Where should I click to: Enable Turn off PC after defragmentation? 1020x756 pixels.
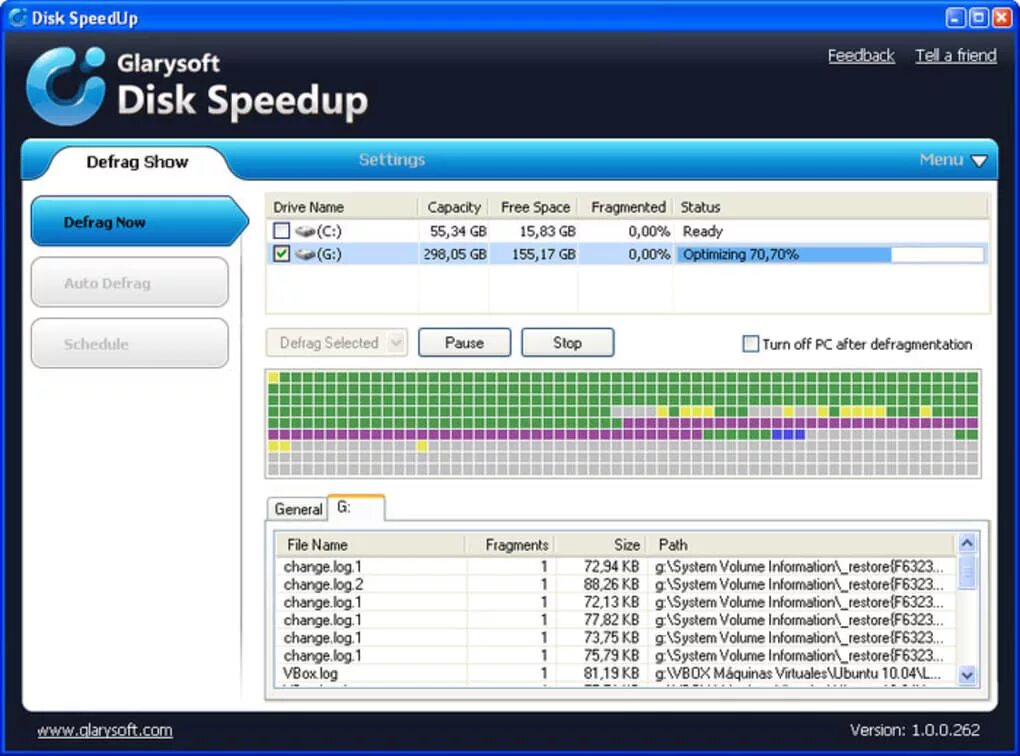click(750, 344)
